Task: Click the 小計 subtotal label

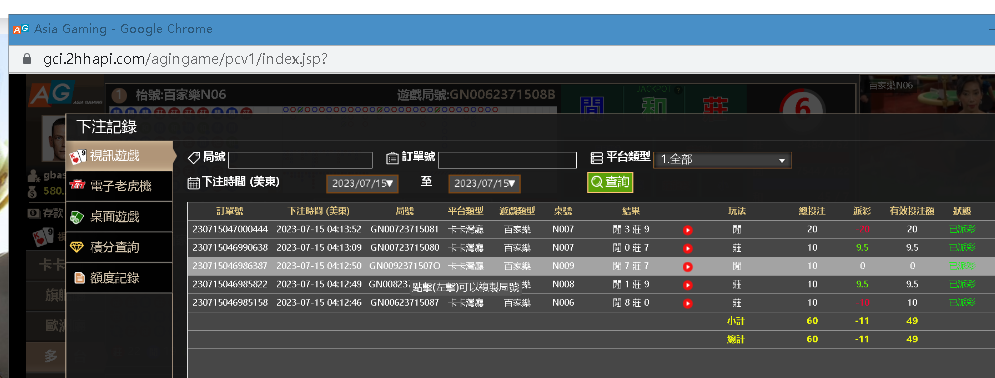Action: 735,321
